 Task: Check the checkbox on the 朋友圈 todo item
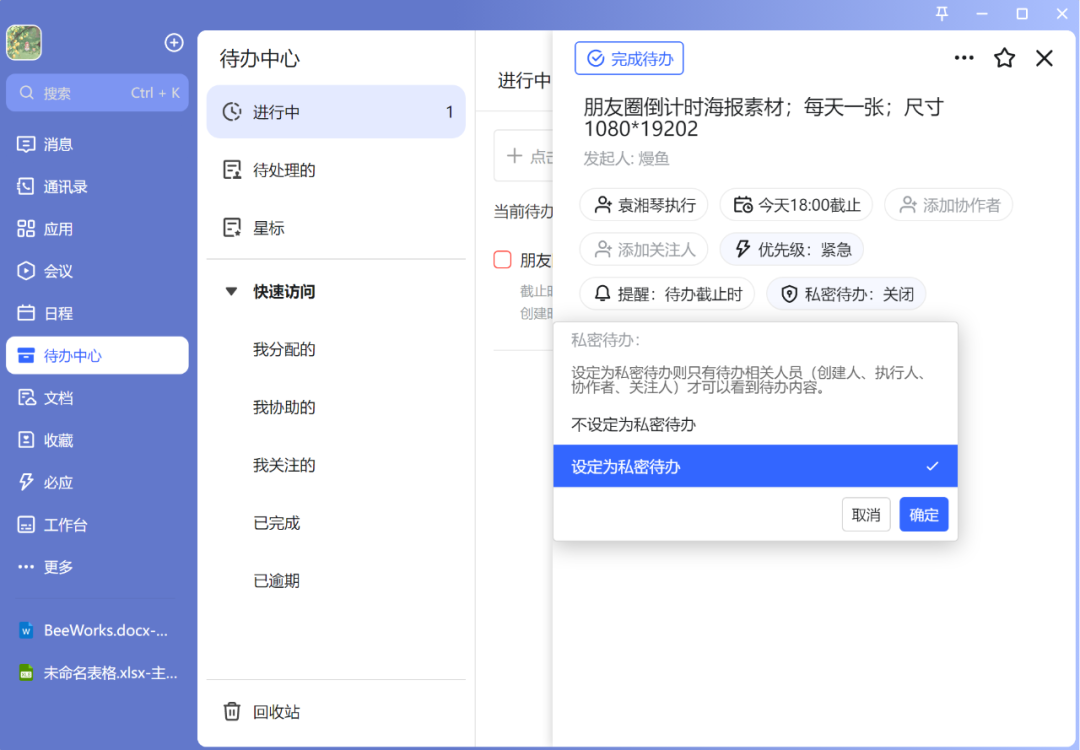click(x=501, y=259)
